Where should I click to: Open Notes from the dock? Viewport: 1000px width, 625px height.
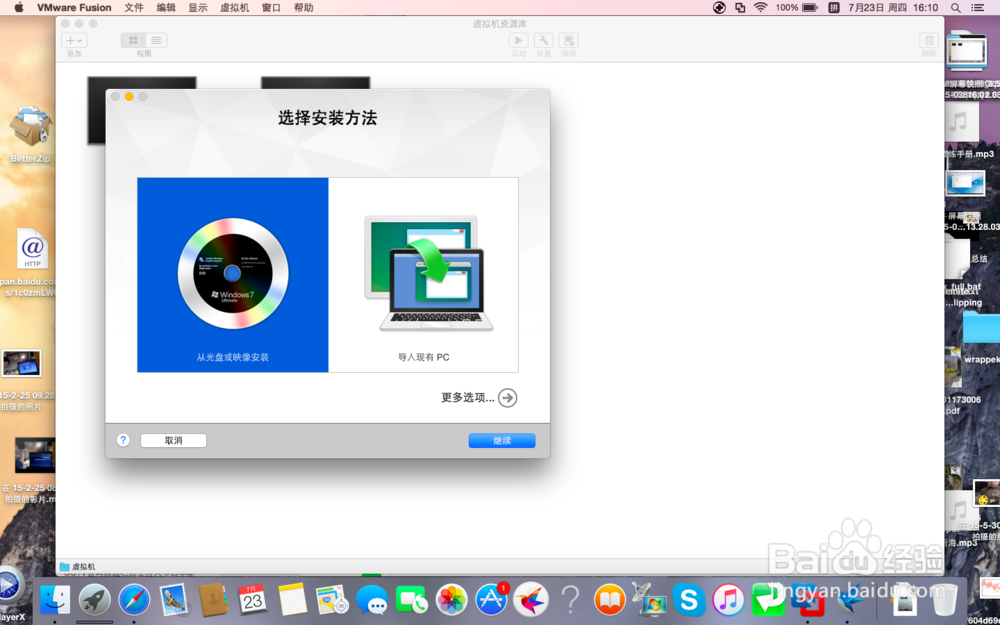[292, 600]
